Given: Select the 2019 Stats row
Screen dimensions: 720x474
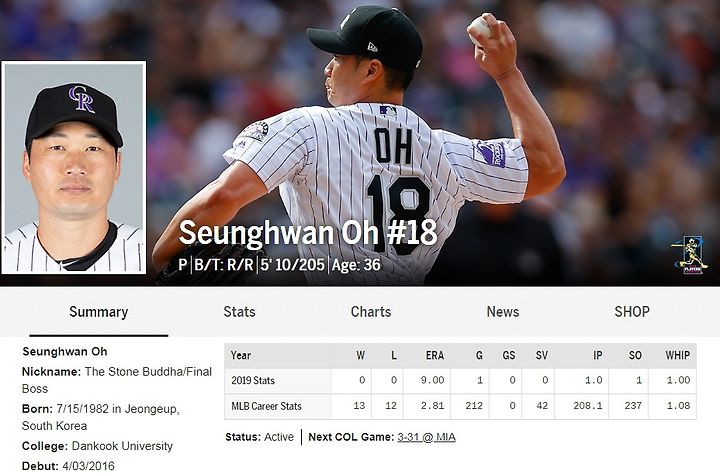Looking at the screenshot, I should 460,380.
